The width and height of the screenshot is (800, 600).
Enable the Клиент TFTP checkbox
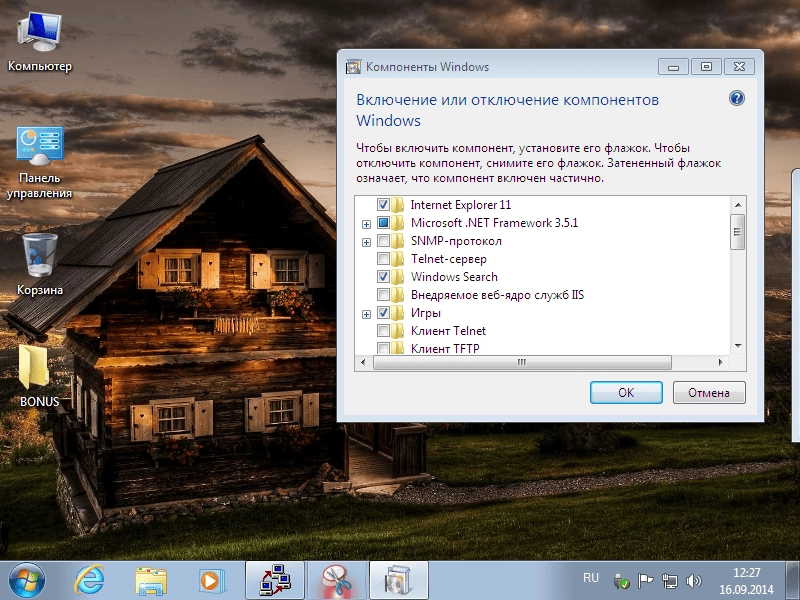pos(383,348)
